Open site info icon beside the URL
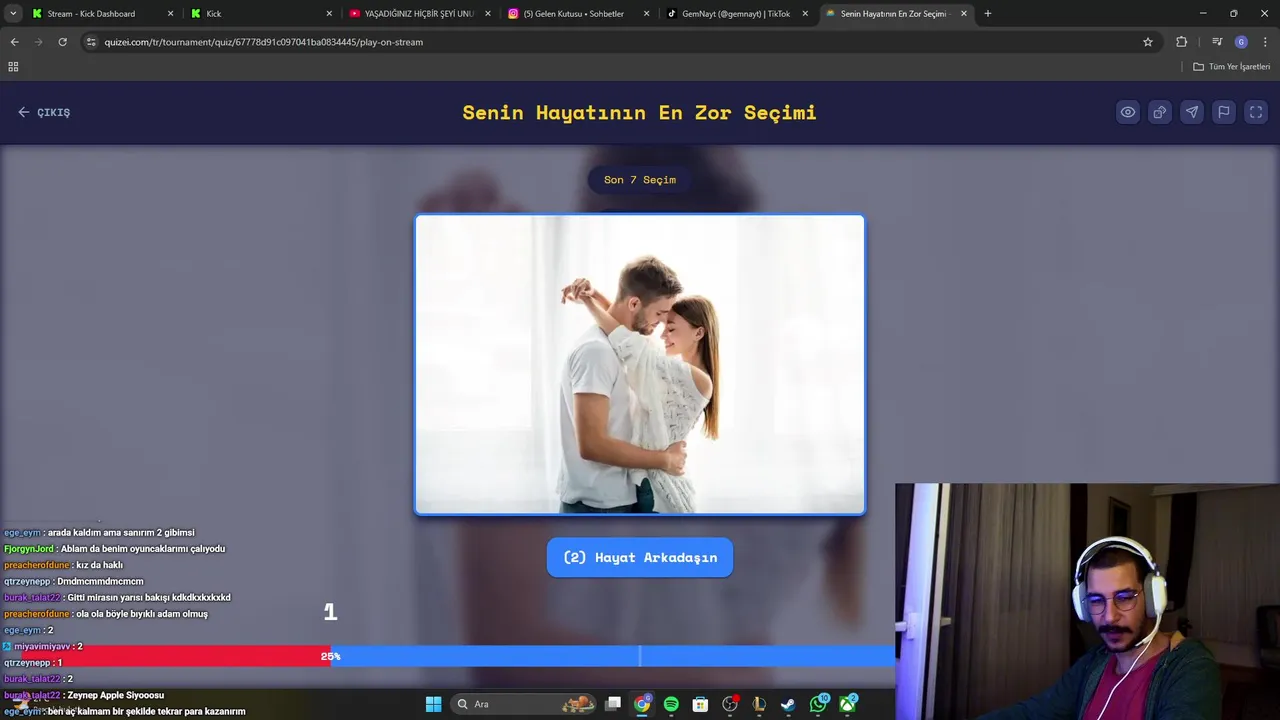This screenshot has height=720, width=1280. click(91, 42)
